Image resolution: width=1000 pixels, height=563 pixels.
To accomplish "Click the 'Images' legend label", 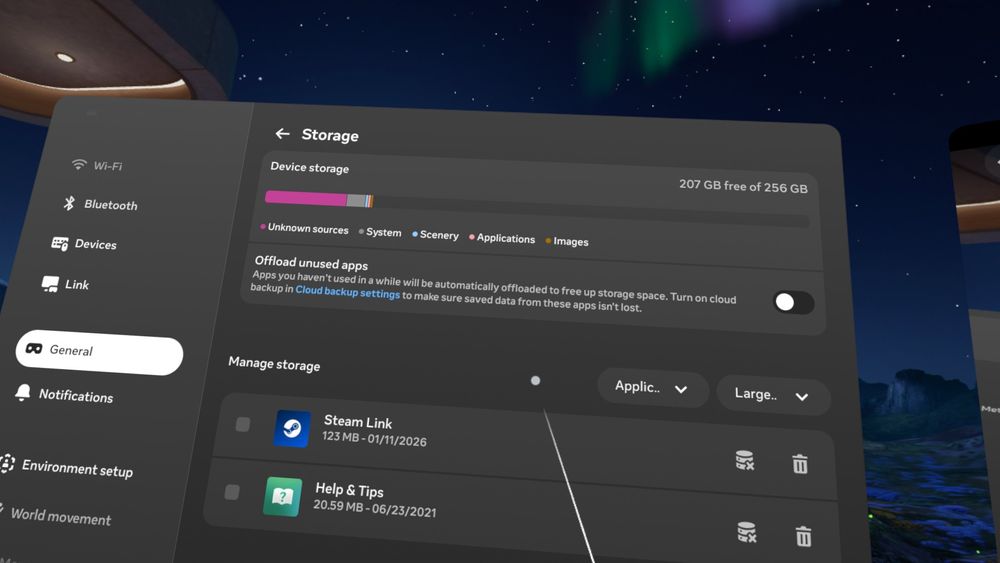I will tap(571, 242).
